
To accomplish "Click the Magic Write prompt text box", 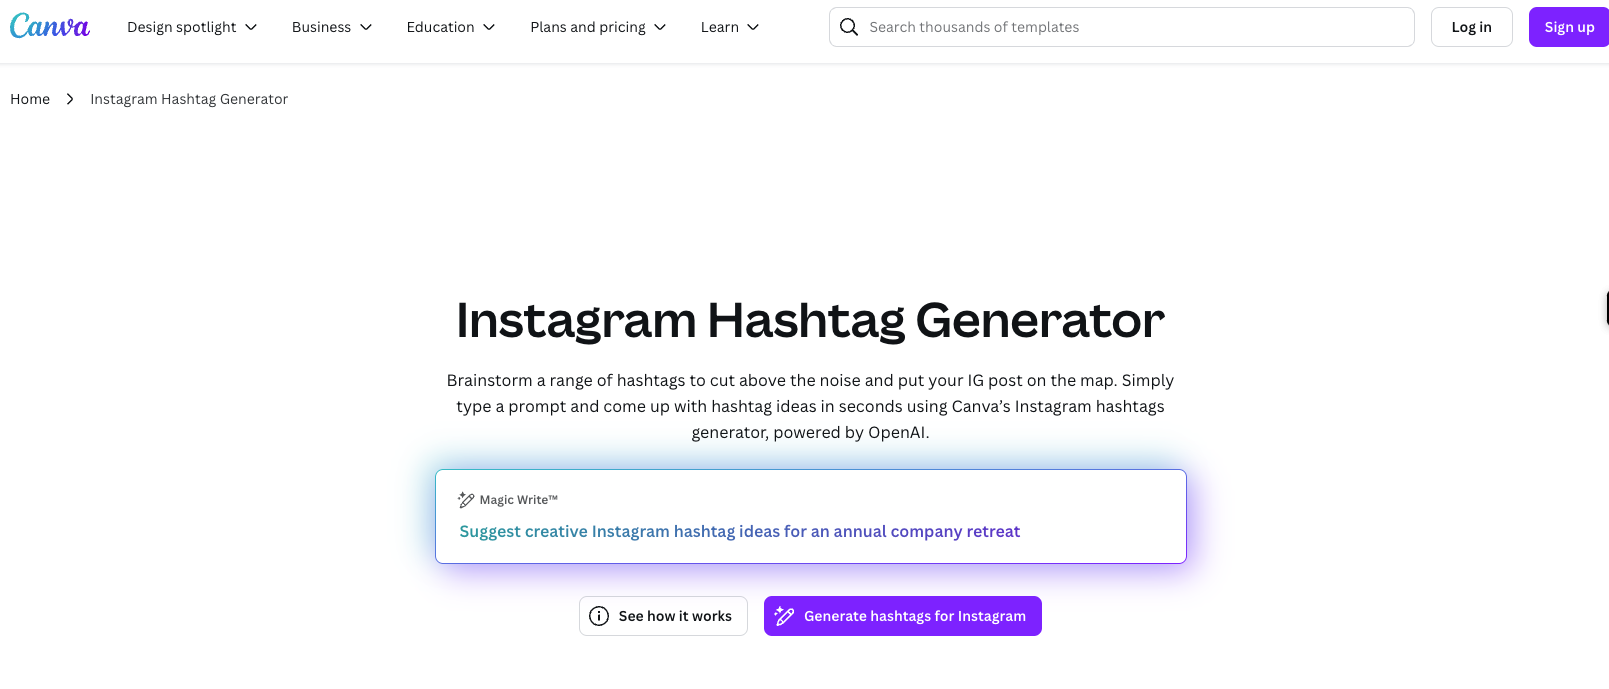I will click(811, 516).
